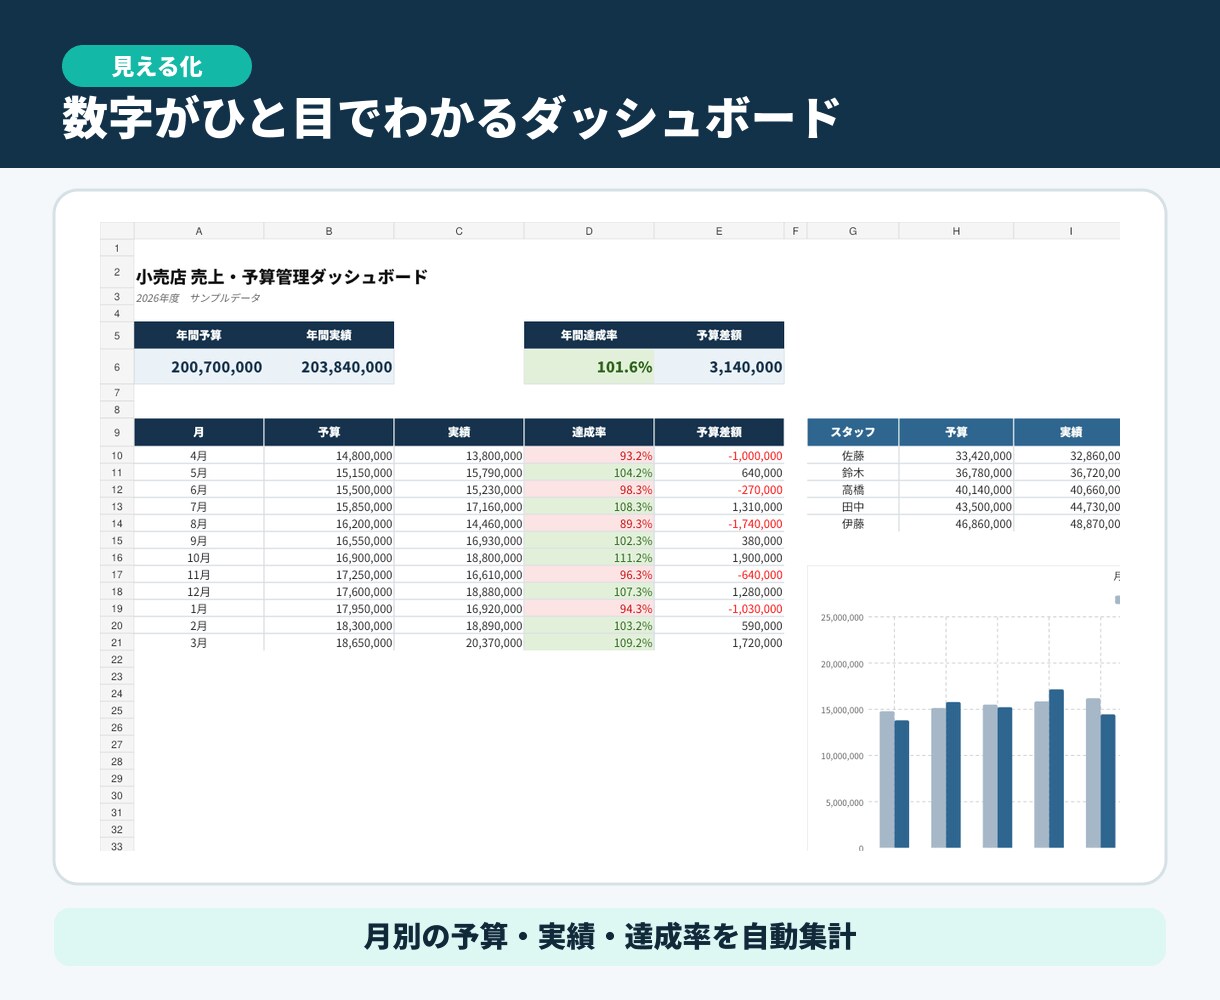This screenshot has width=1220, height=1000.
Task: Select row 21 header number
Action: [x=117, y=643]
